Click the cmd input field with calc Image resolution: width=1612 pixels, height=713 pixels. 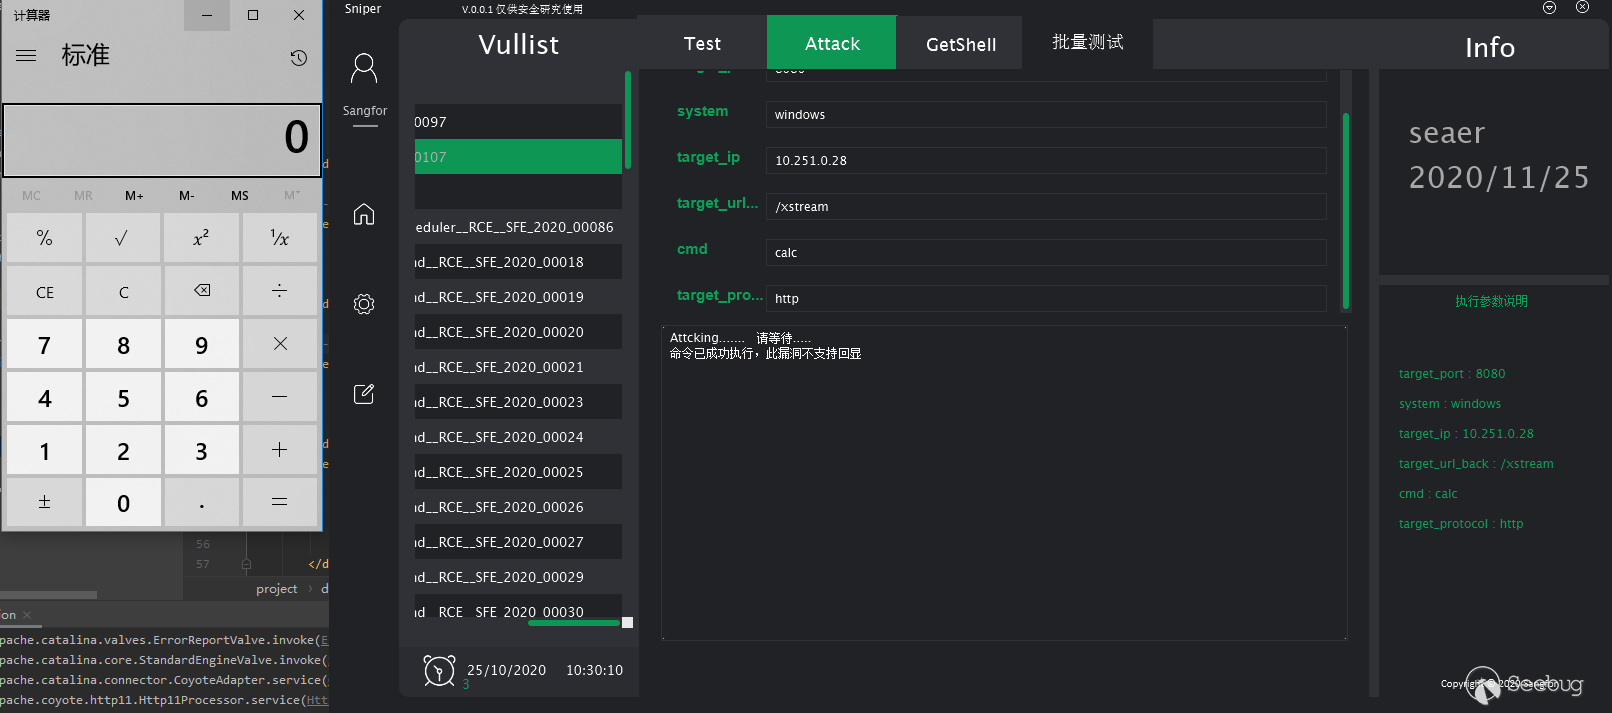1046,252
